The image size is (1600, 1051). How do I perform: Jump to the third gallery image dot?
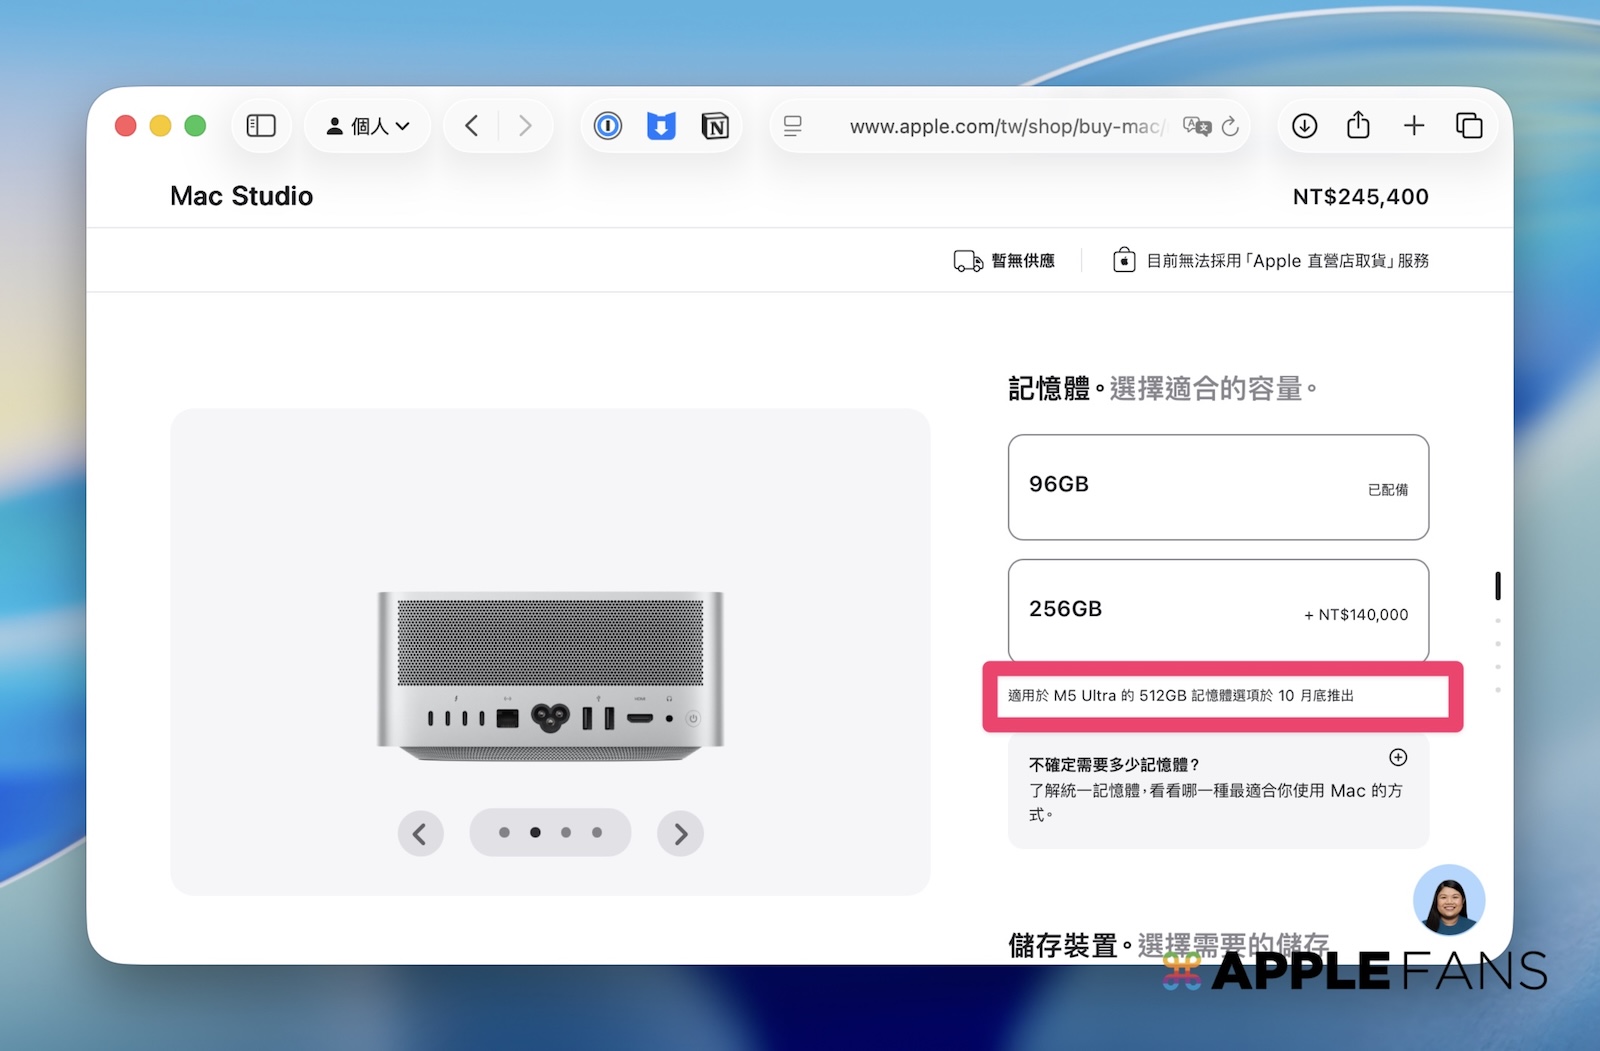click(566, 833)
